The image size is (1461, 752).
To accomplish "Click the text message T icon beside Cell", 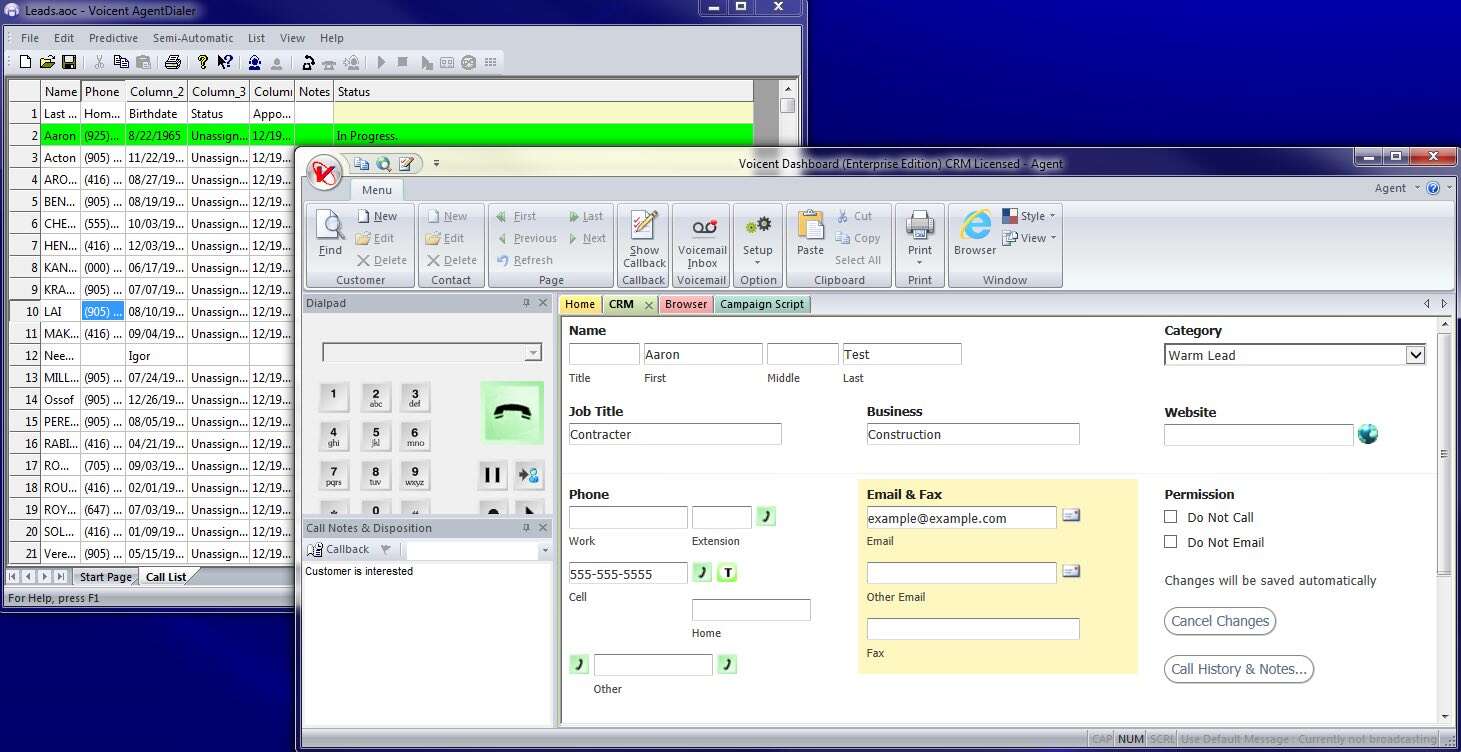I will [x=728, y=573].
